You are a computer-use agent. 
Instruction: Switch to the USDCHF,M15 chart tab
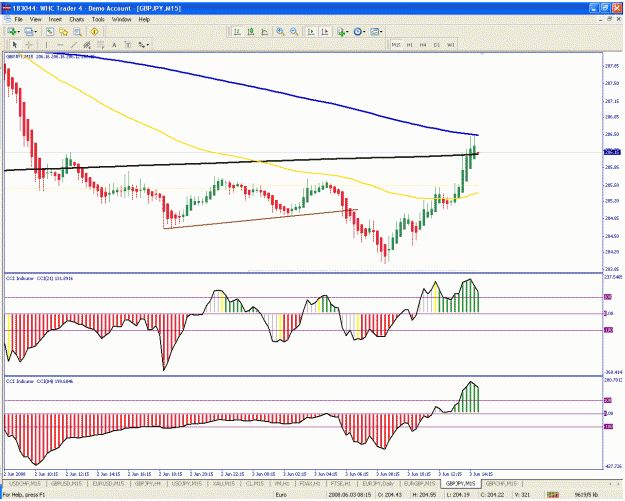coord(25,484)
